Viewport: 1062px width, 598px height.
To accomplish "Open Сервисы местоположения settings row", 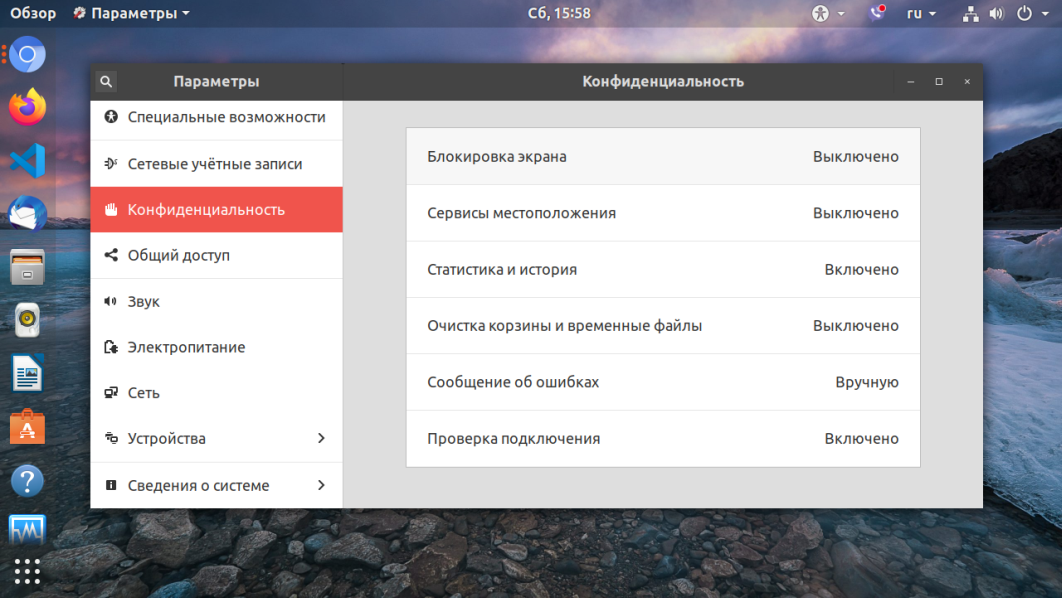I will 663,213.
